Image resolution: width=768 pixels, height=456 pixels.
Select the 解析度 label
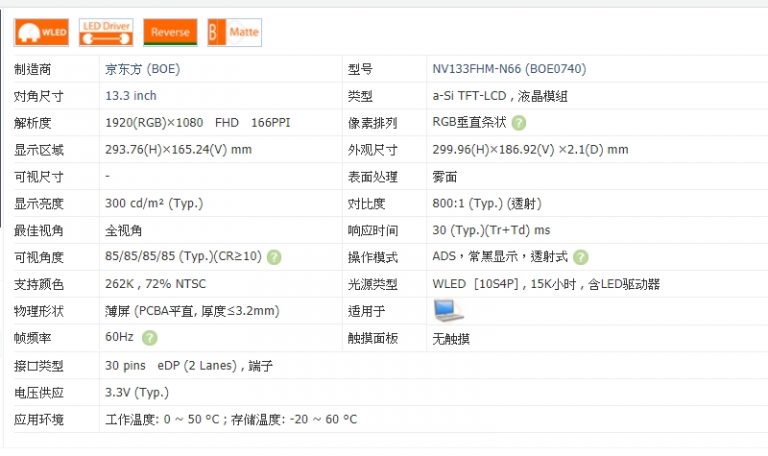coord(32,123)
